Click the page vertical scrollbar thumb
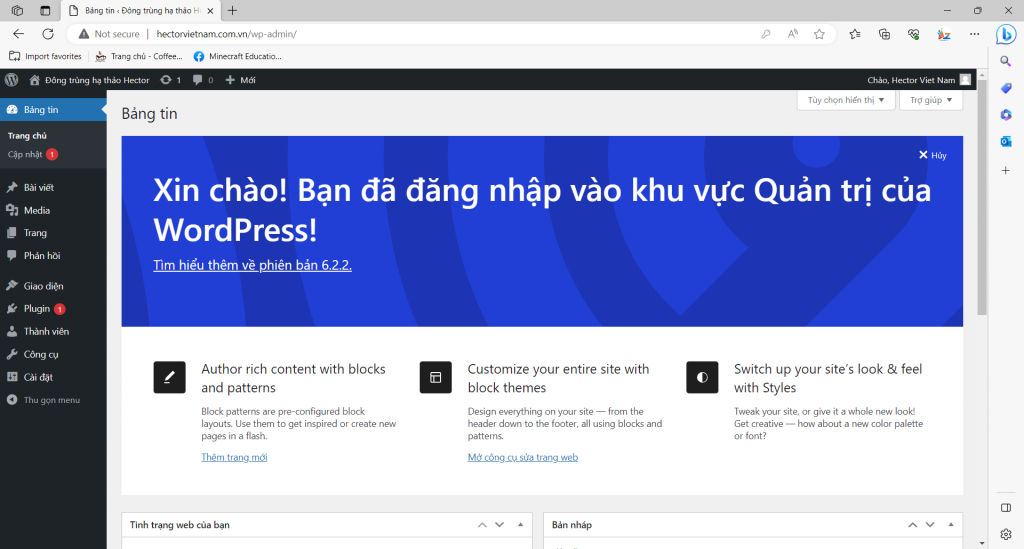The height and width of the screenshot is (549, 1024). 982,196
